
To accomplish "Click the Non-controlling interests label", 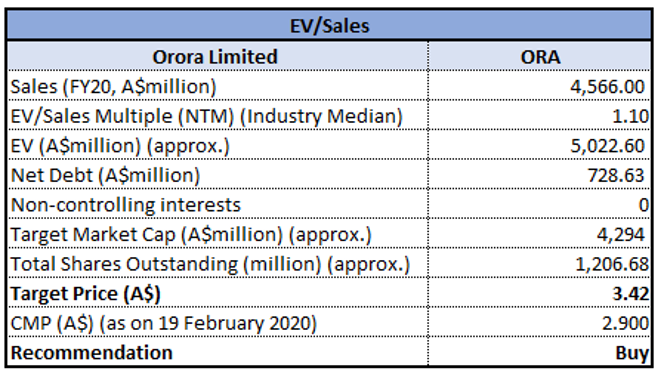I will [125, 205].
